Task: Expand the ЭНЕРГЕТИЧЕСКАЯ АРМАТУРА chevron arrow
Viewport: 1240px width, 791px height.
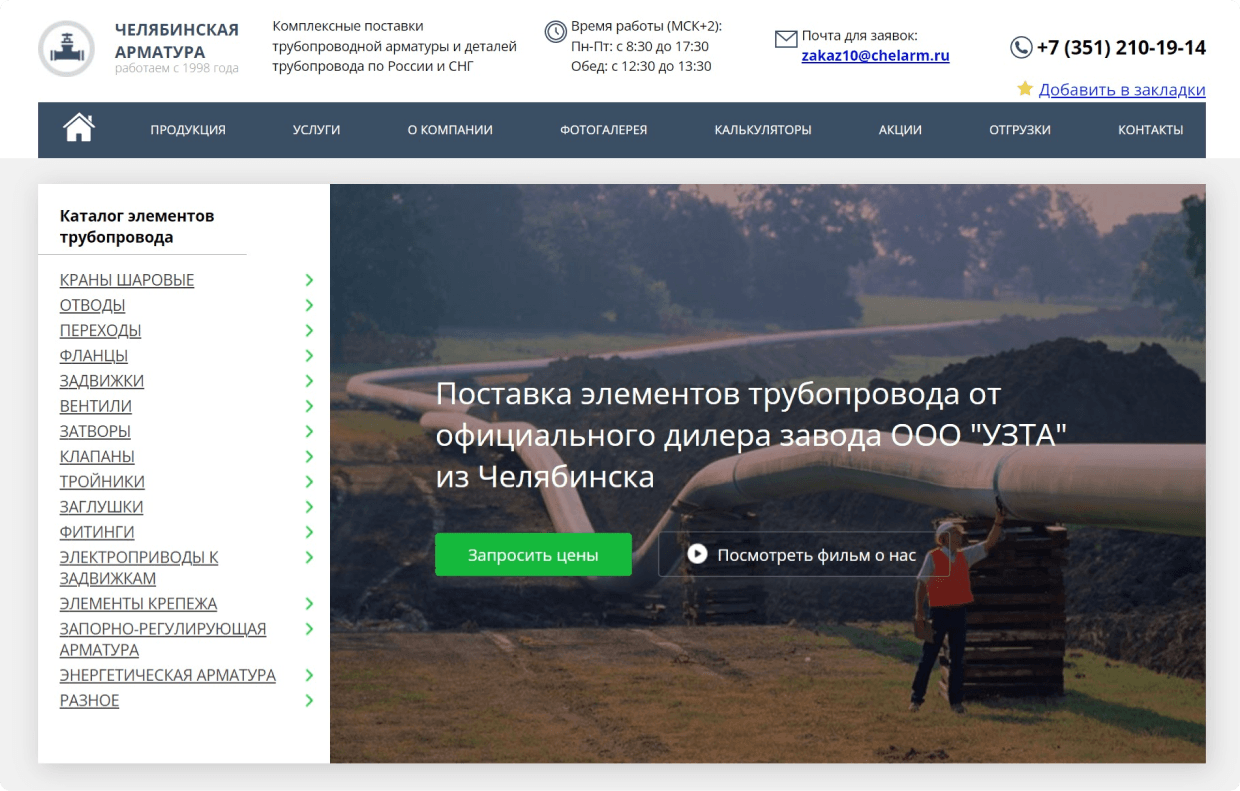Action: pyautogui.click(x=309, y=675)
